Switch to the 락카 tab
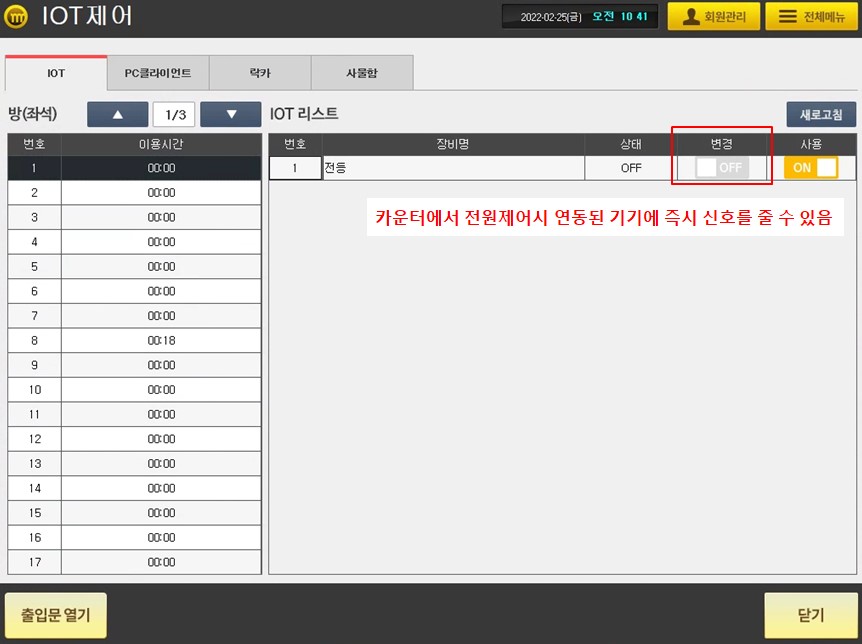Viewport: 862px width, 644px height. pos(260,73)
